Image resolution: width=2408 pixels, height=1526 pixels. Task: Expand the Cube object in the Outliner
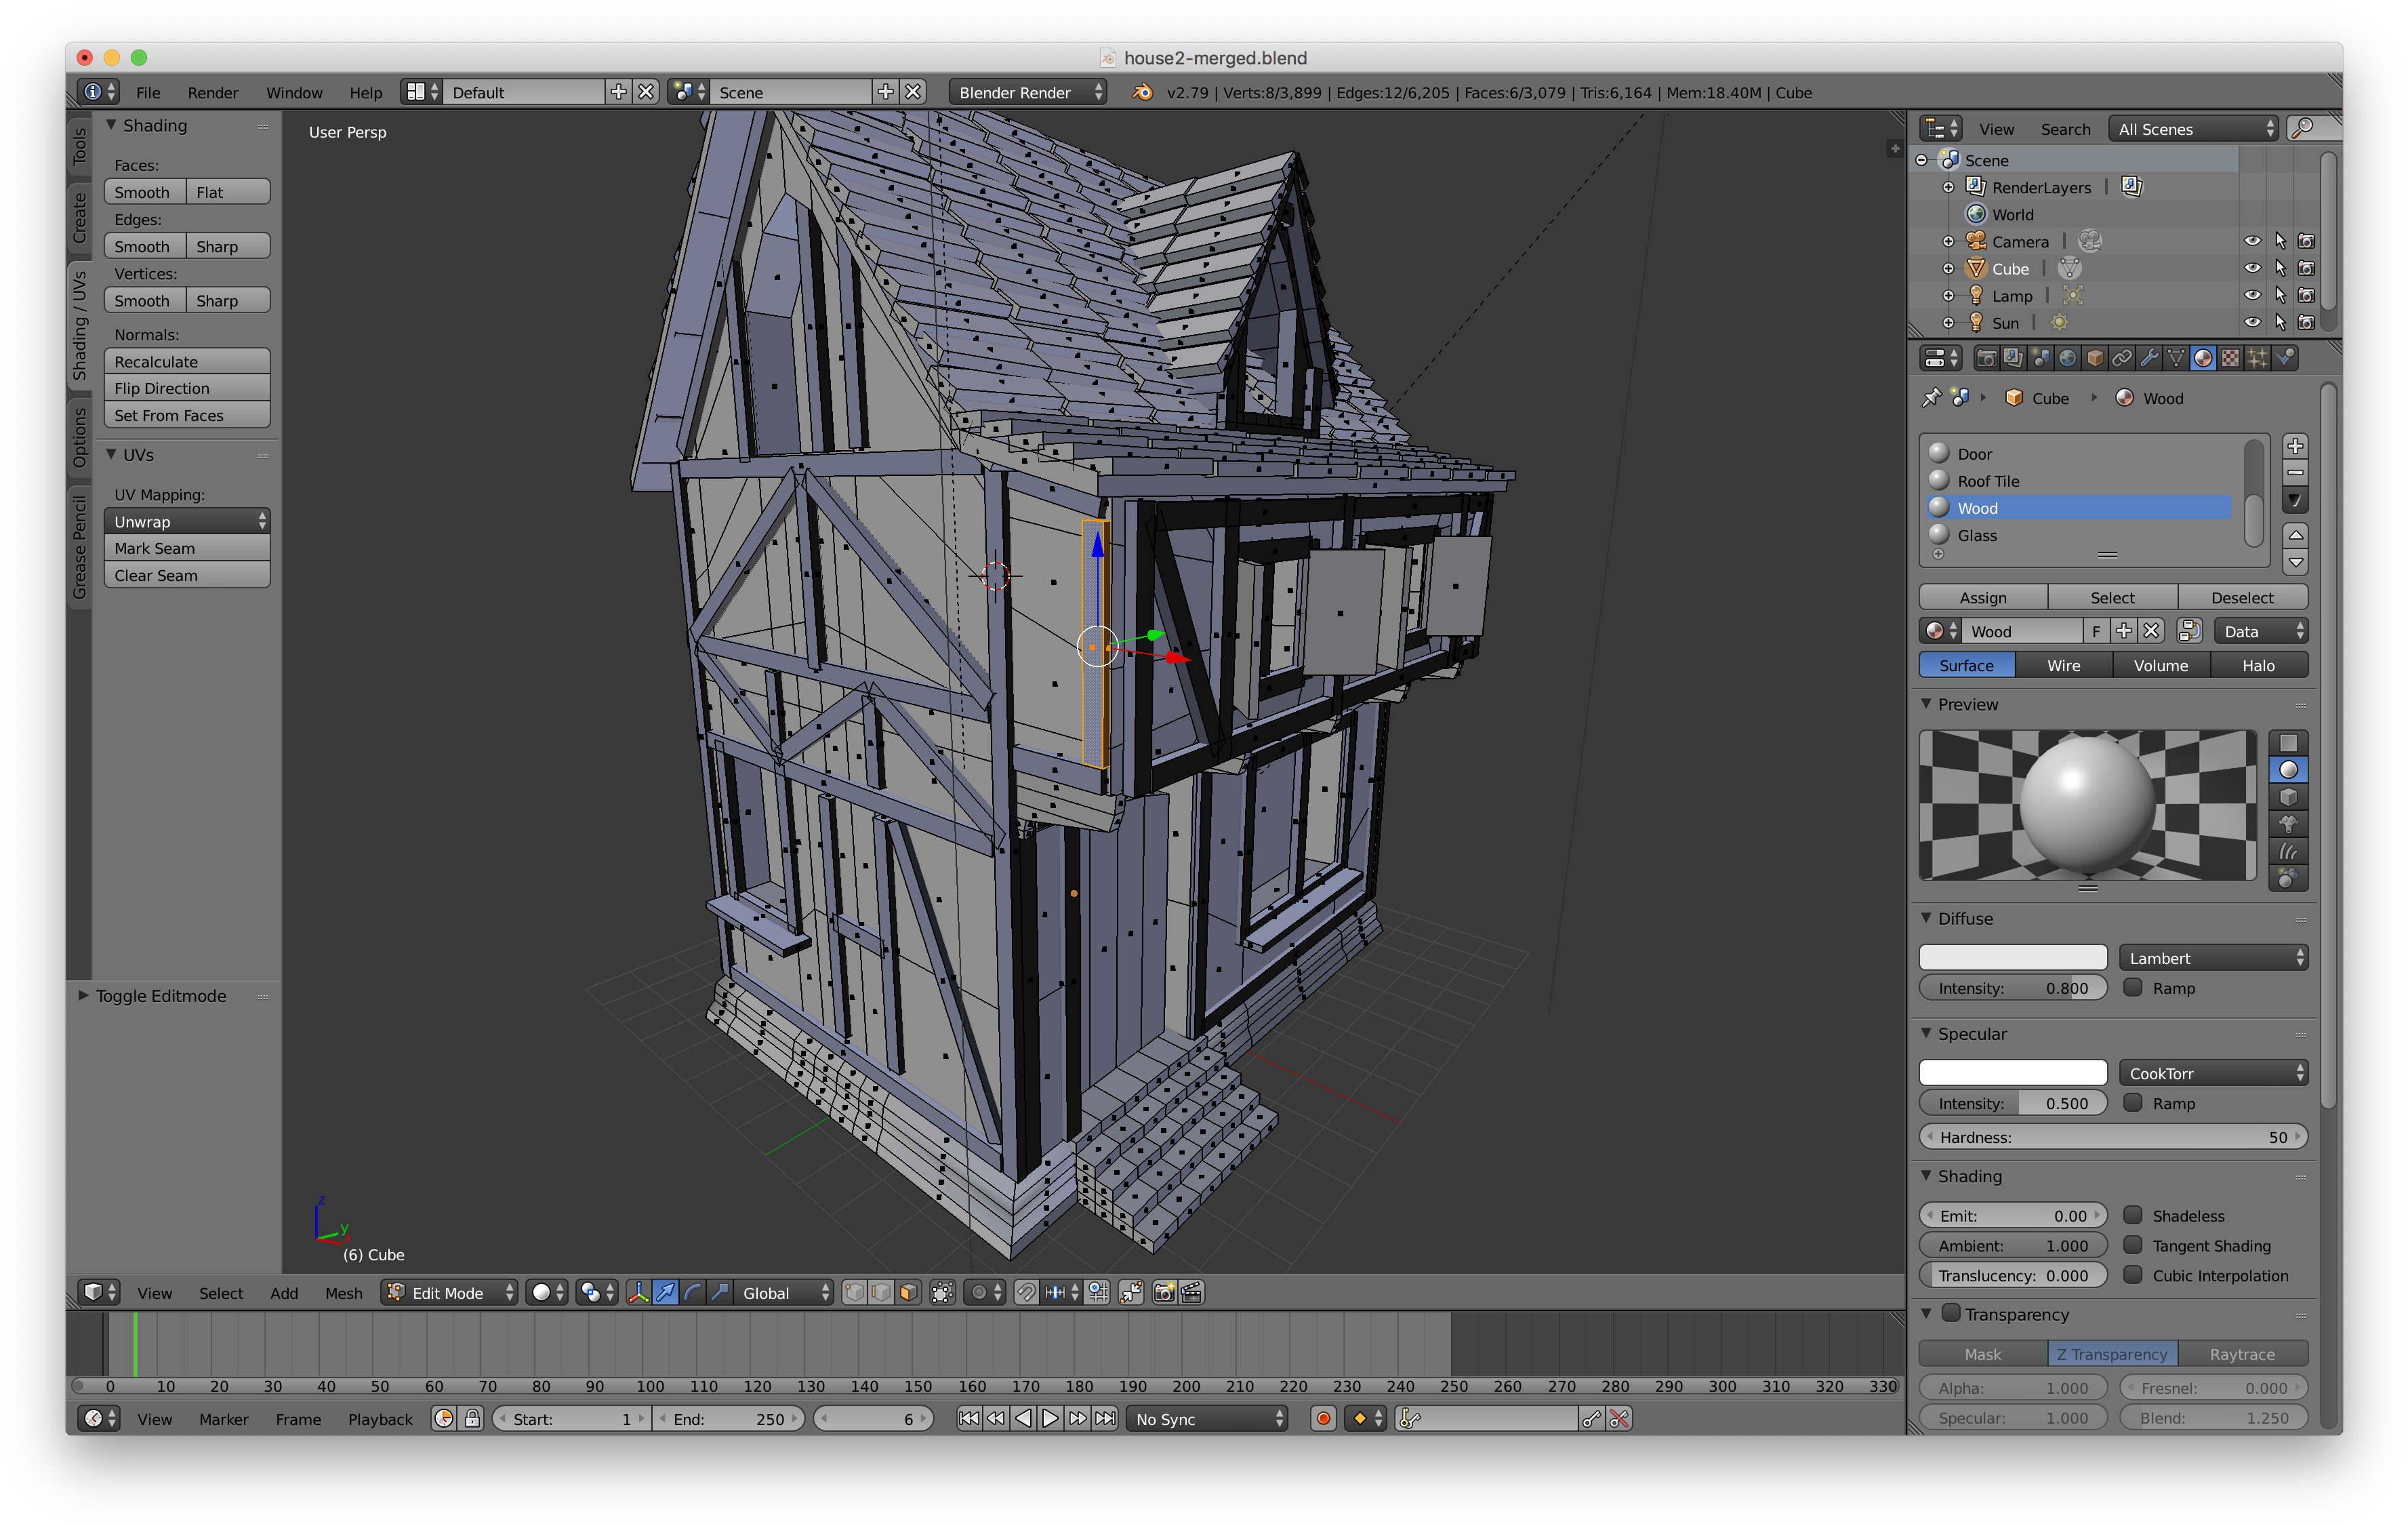tap(1948, 268)
